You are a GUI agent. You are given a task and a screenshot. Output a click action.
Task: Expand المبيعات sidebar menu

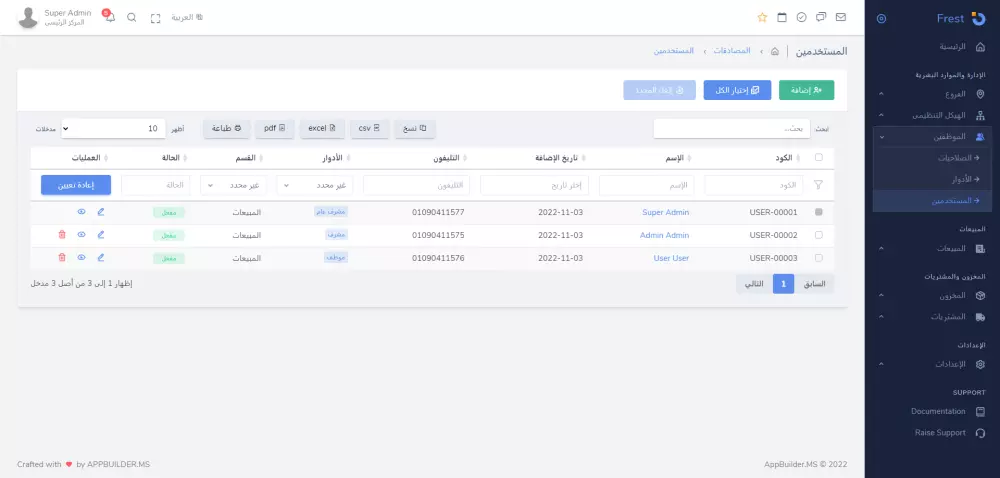(x=932, y=249)
